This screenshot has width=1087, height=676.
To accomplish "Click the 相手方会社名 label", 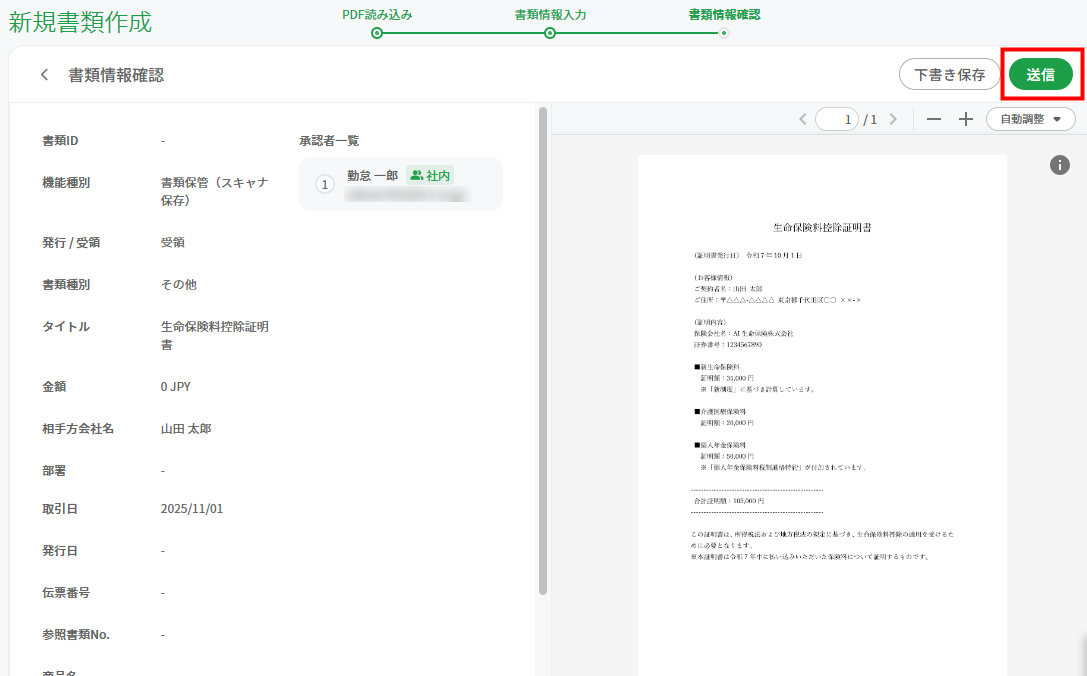I will click(78, 428).
